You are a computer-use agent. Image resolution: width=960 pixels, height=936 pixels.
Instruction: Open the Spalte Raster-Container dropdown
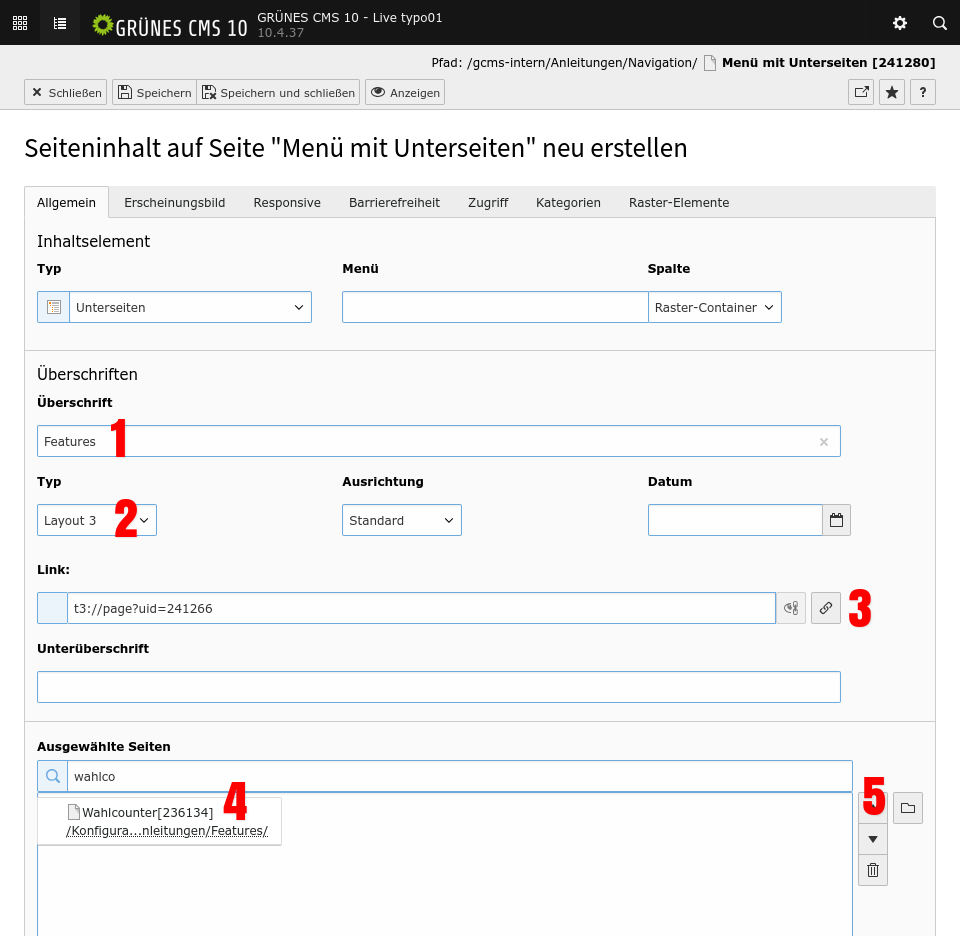pos(714,307)
